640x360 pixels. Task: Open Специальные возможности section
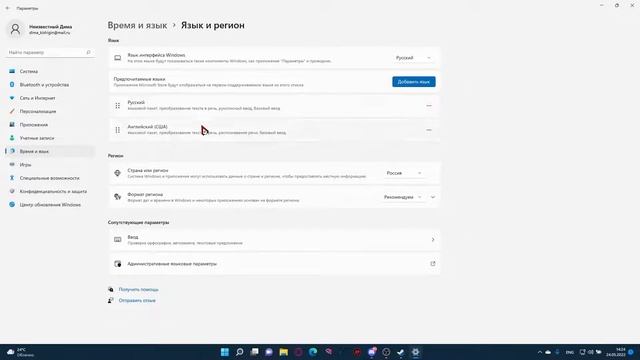[x=49, y=178]
